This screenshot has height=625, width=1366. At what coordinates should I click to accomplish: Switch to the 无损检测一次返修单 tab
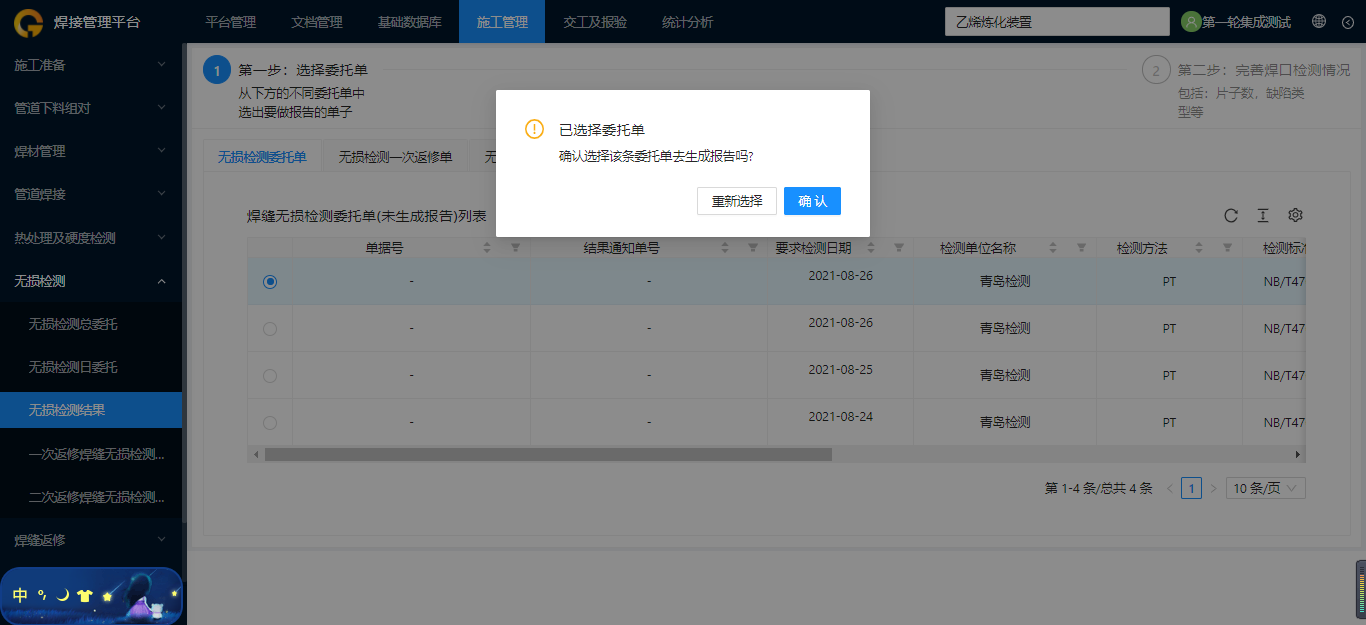coord(395,157)
